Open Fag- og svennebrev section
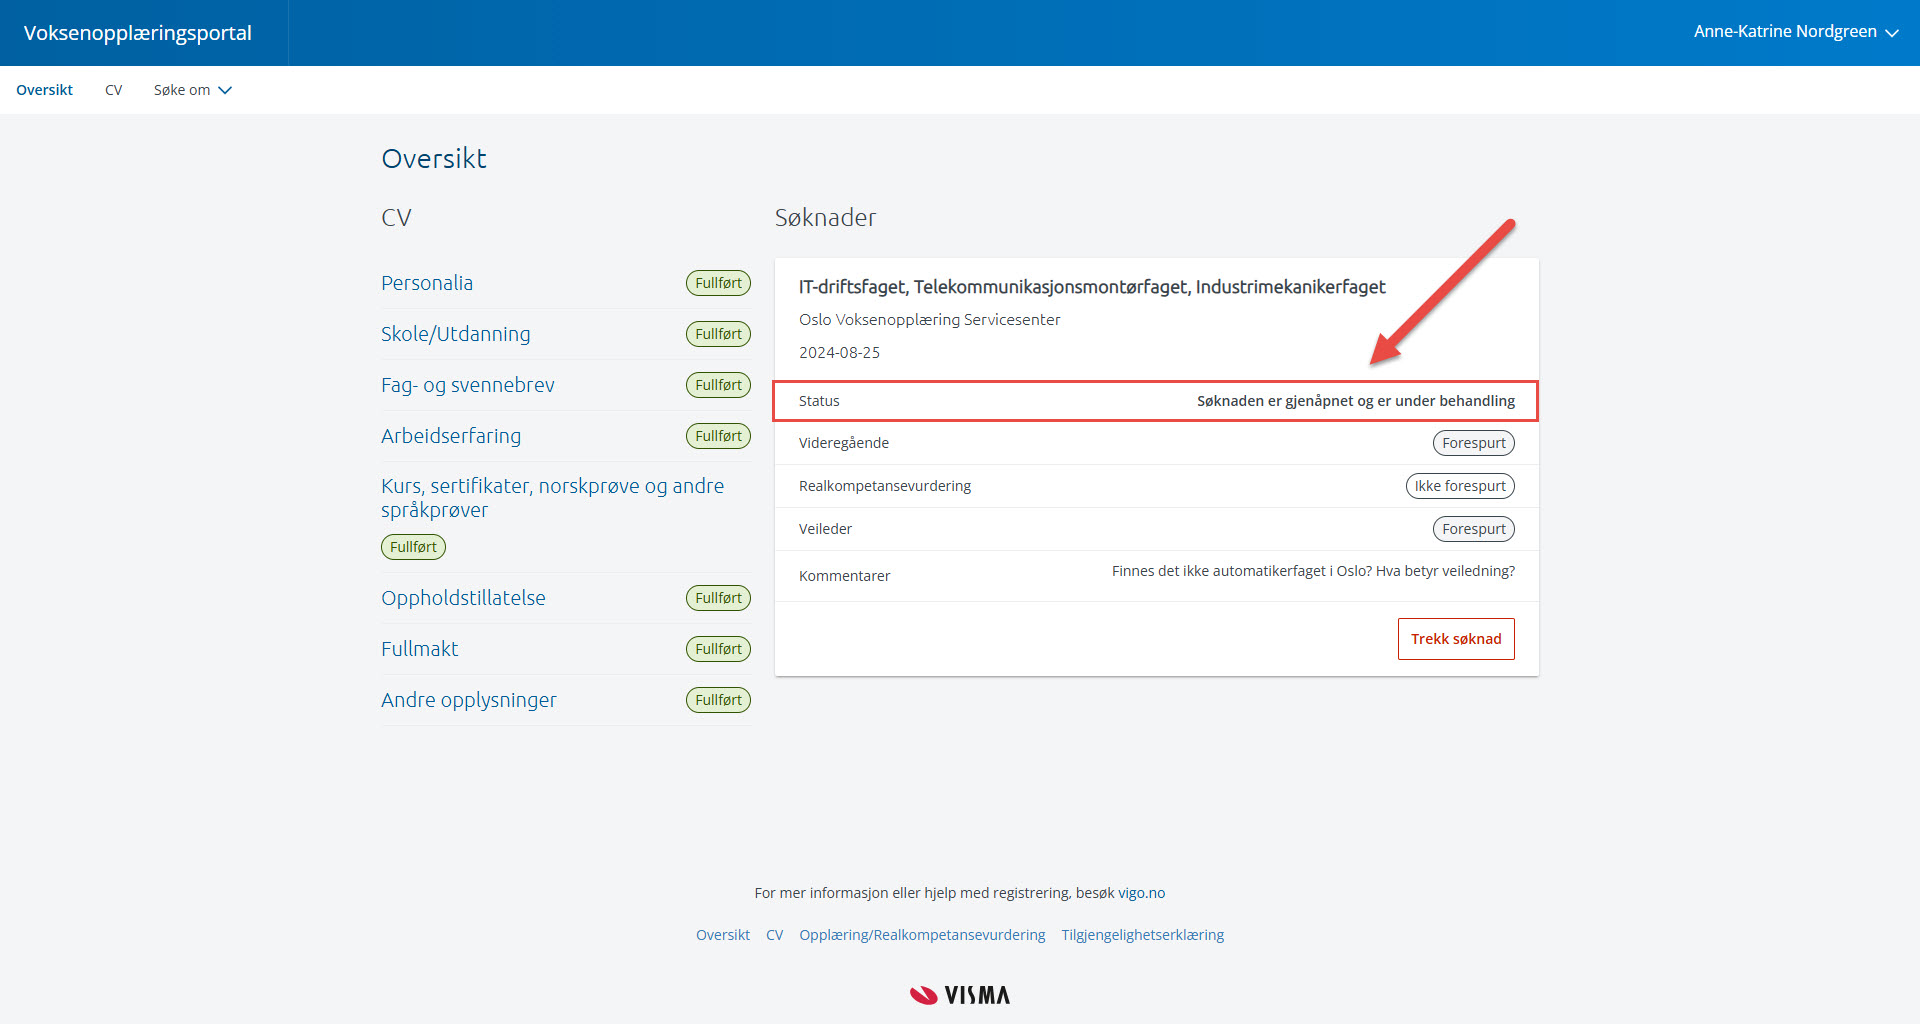 point(467,385)
